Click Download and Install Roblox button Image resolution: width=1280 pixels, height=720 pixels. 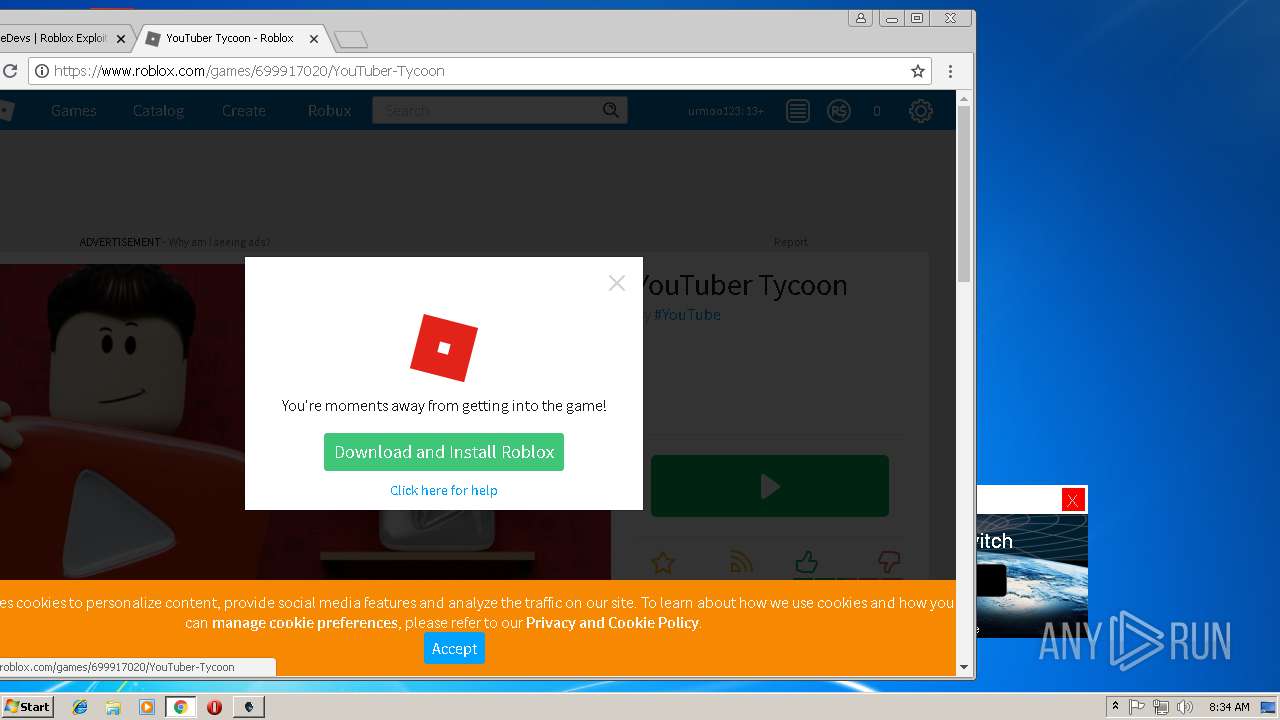pos(444,452)
